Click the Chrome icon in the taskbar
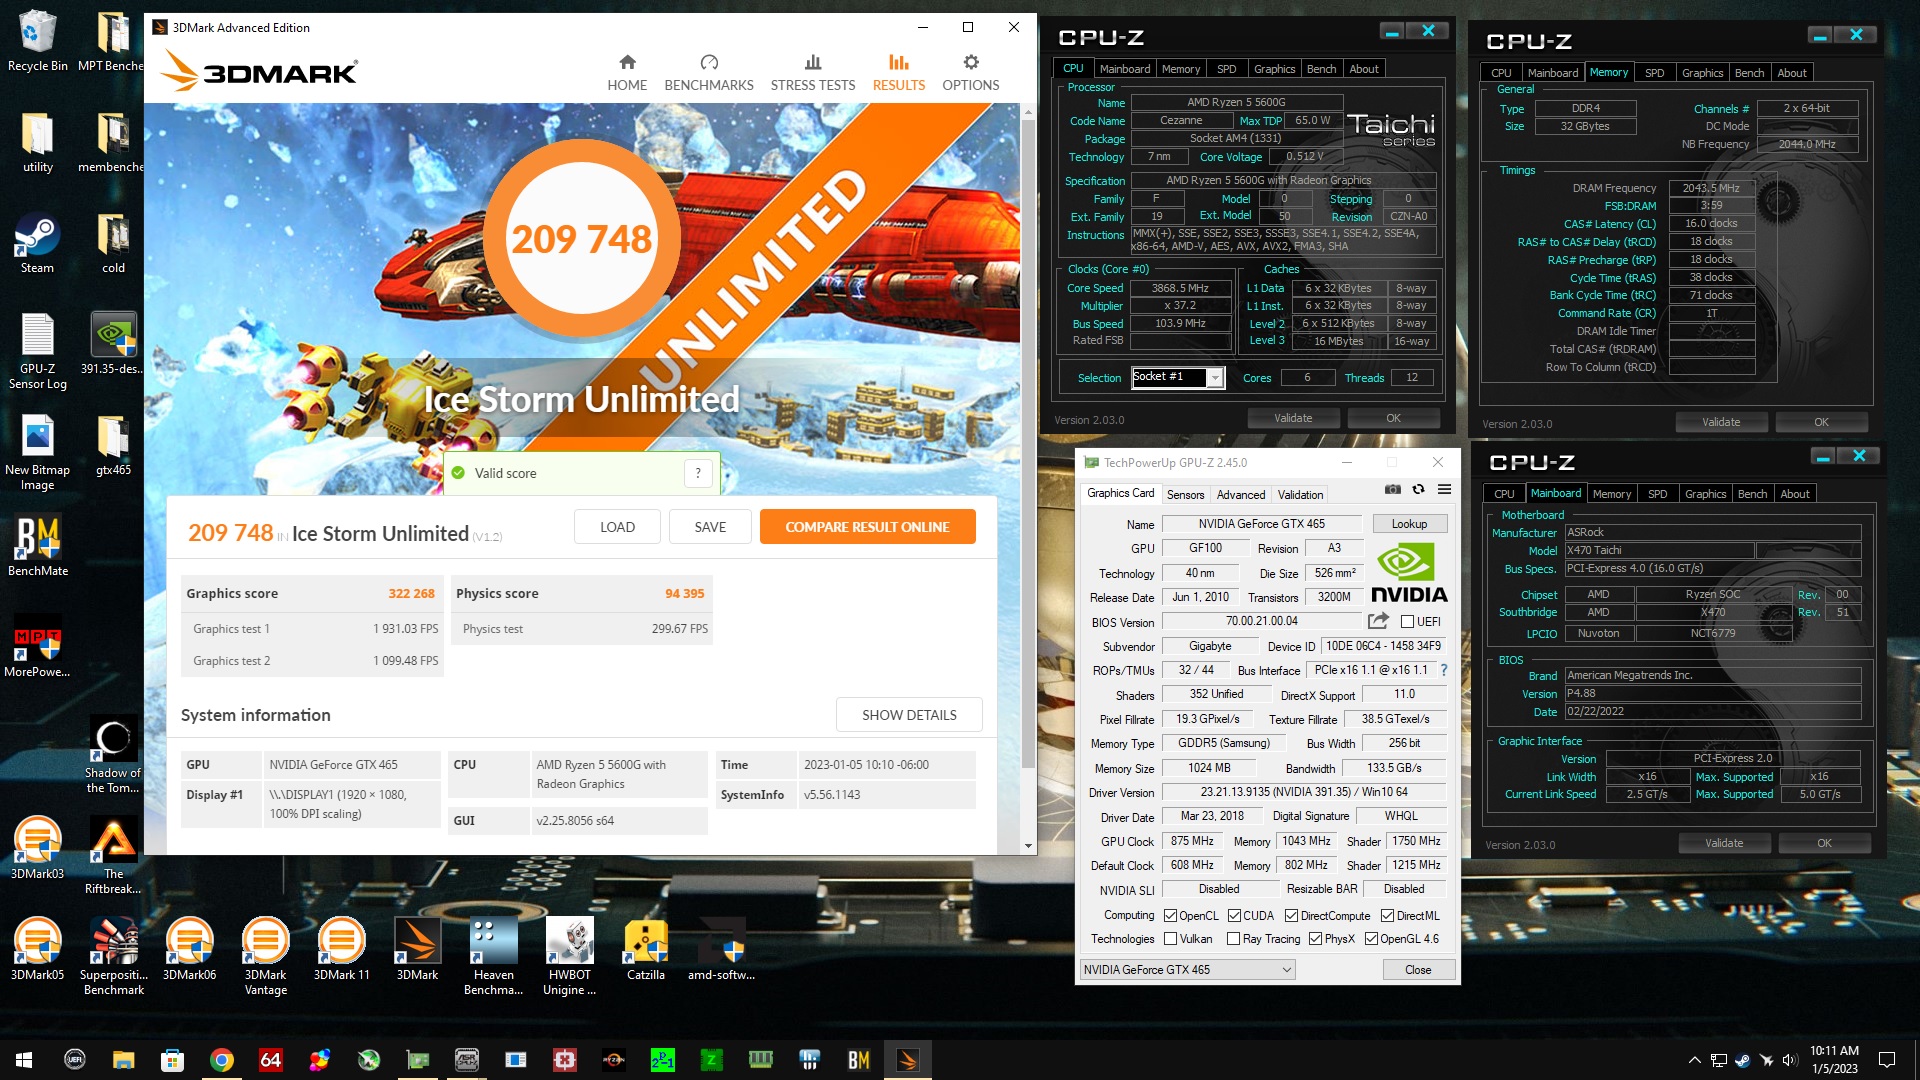The height and width of the screenshot is (1080, 1920). click(x=222, y=1060)
